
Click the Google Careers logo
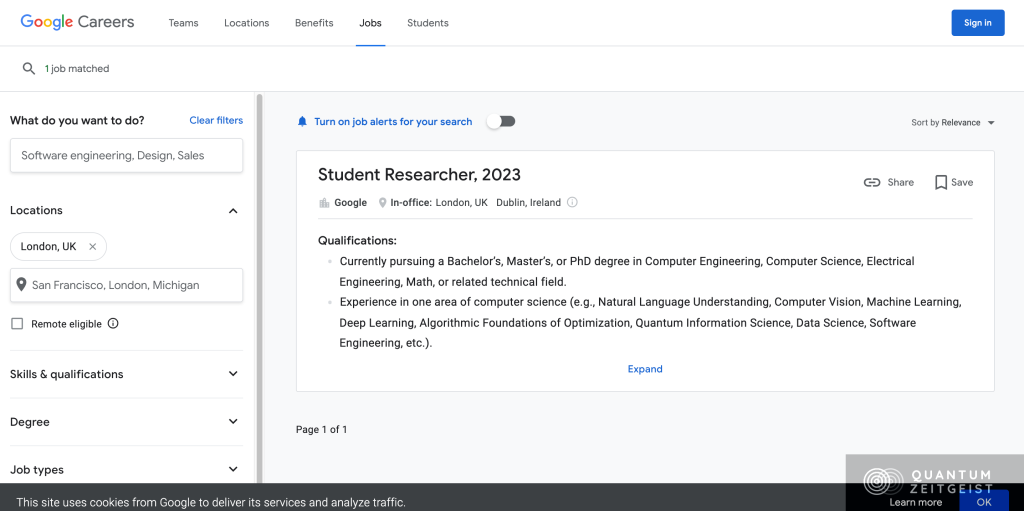77,22
